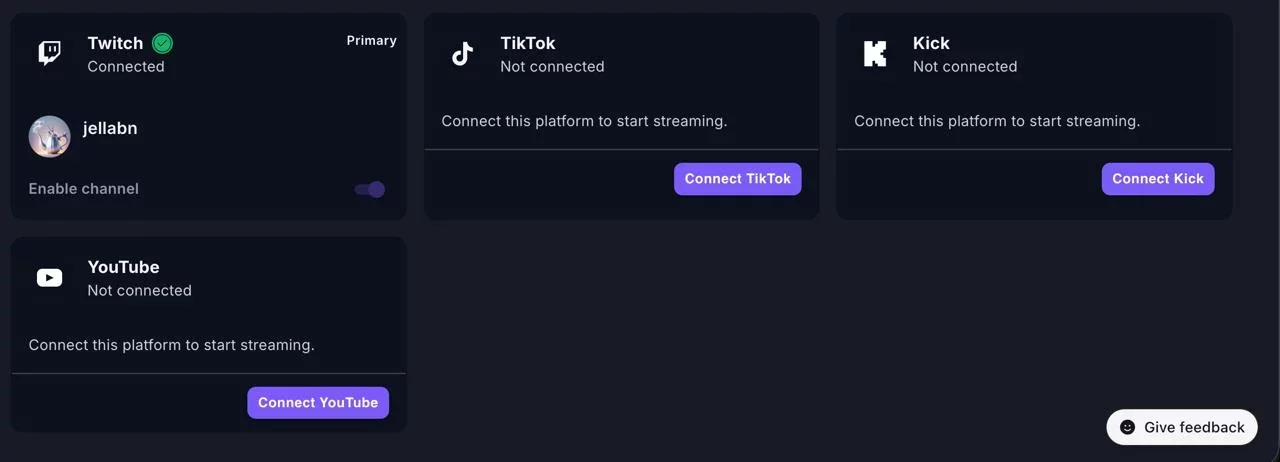This screenshot has height=462, width=1280.
Task: Click the YouTube platform title
Action: (123, 267)
